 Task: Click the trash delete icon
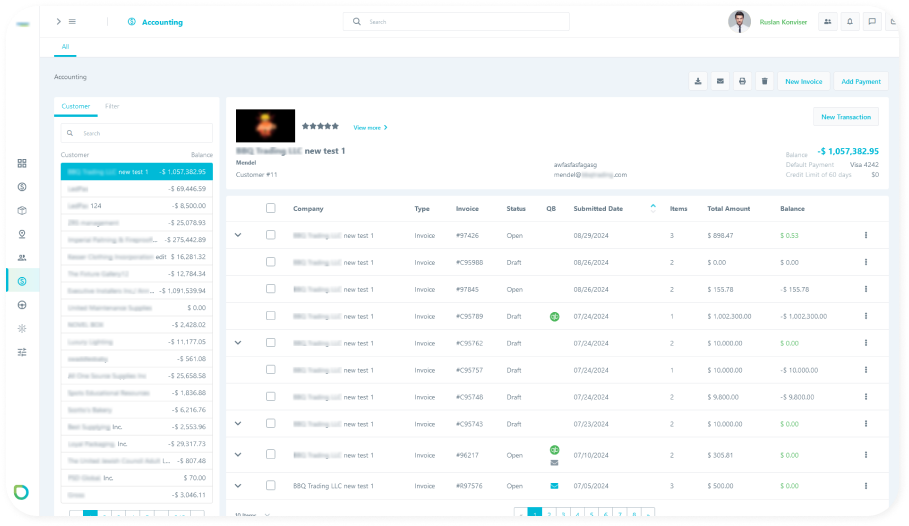(x=764, y=81)
